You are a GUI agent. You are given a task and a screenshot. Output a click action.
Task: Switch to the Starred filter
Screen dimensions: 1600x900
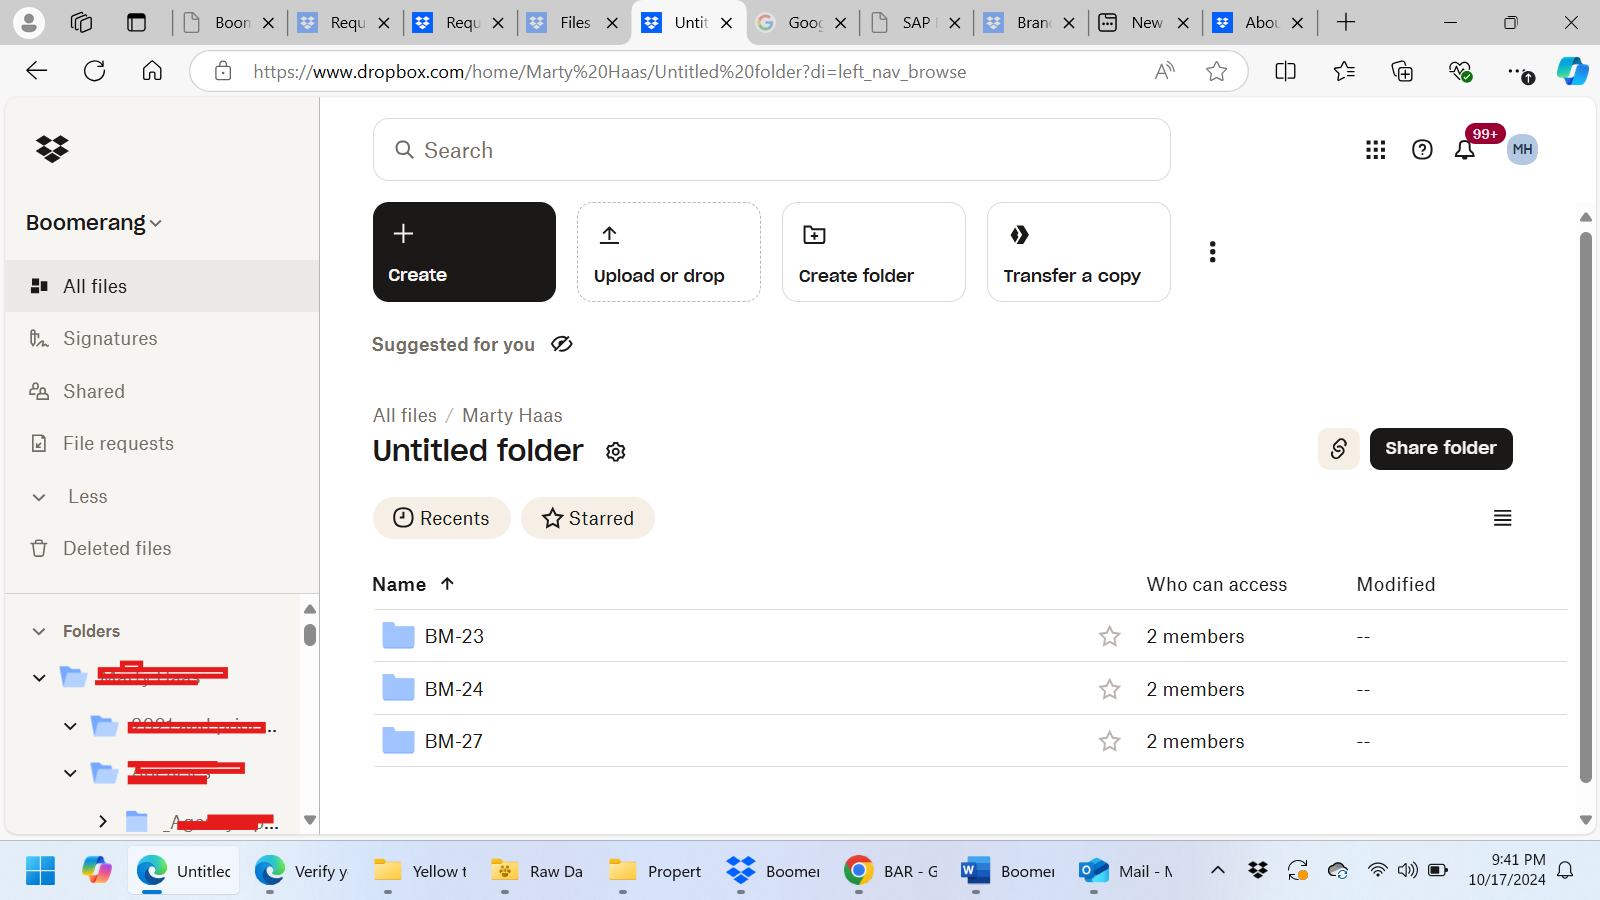click(x=588, y=518)
